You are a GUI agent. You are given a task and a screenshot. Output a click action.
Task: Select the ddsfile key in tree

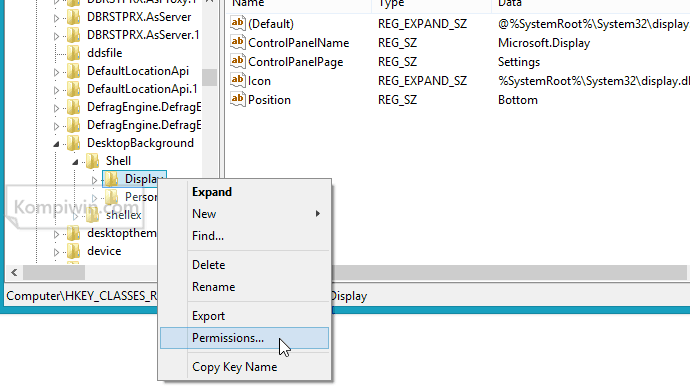tap(104, 53)
